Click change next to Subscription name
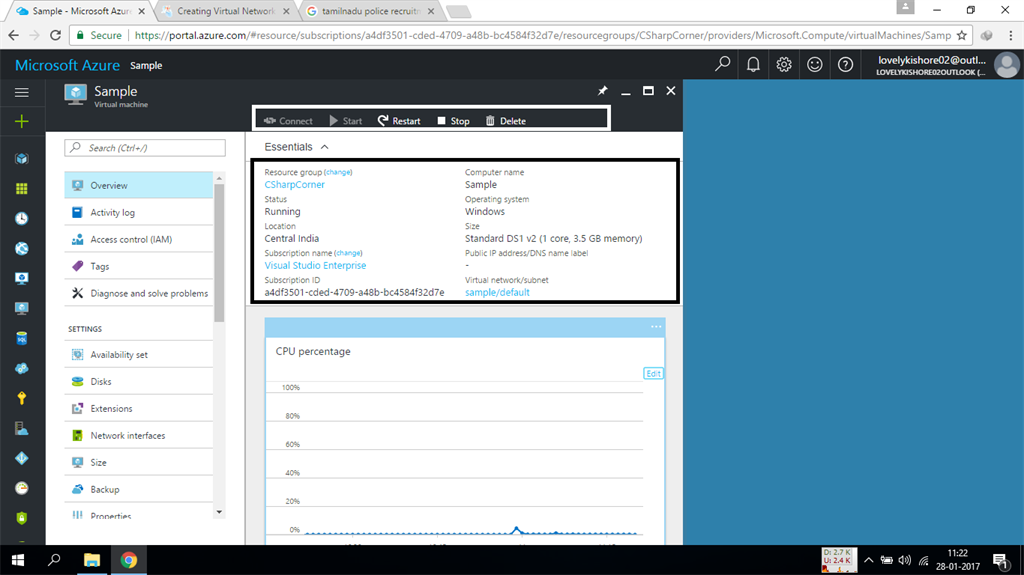The image size is (1024, 575). 348,253
